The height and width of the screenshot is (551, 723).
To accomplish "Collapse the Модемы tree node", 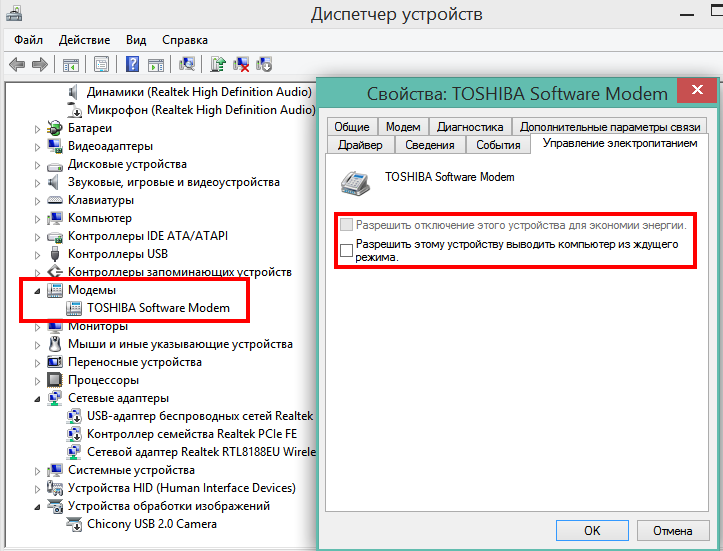I will 37,291.
